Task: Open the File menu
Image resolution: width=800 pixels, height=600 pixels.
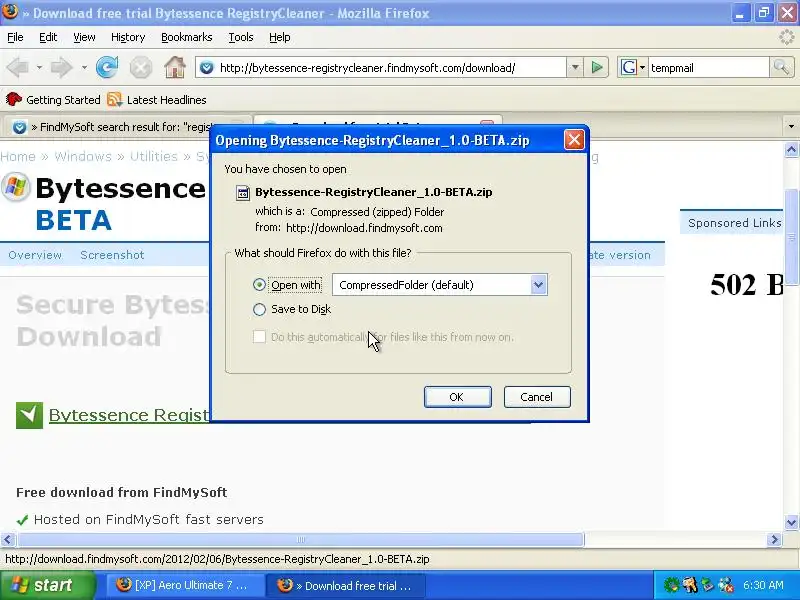Action: coord(15,37)
